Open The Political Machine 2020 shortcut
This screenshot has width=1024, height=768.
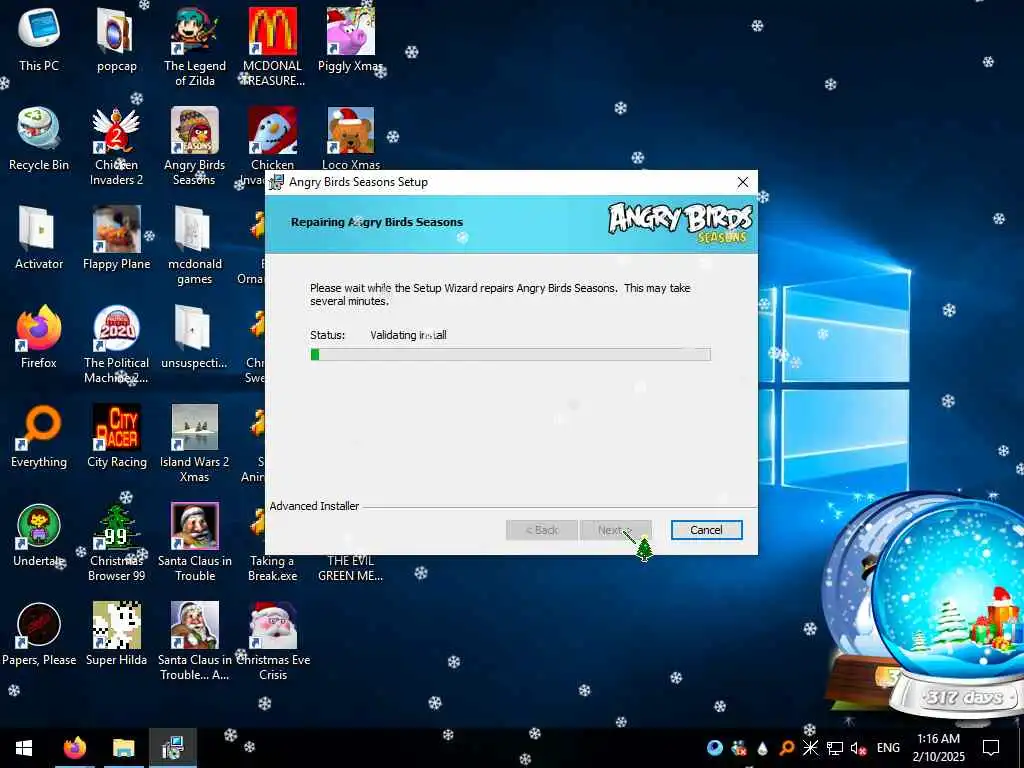pyautogui.click(x=116, y=344)
